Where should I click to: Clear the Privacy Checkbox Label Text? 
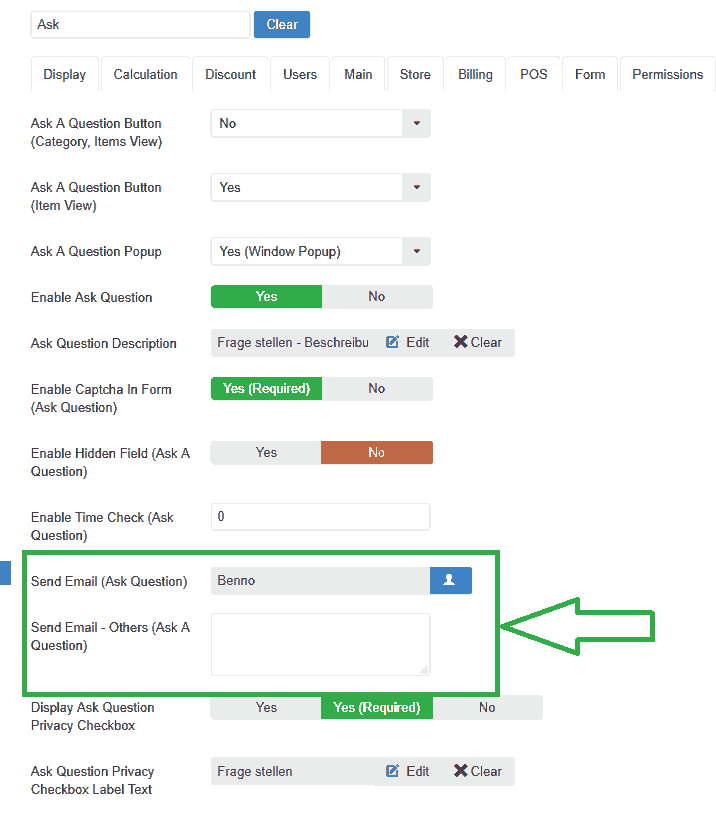477,771
